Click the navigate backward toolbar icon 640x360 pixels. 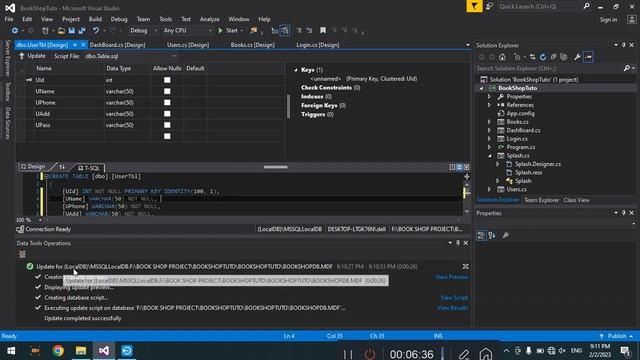coord(15,31)
